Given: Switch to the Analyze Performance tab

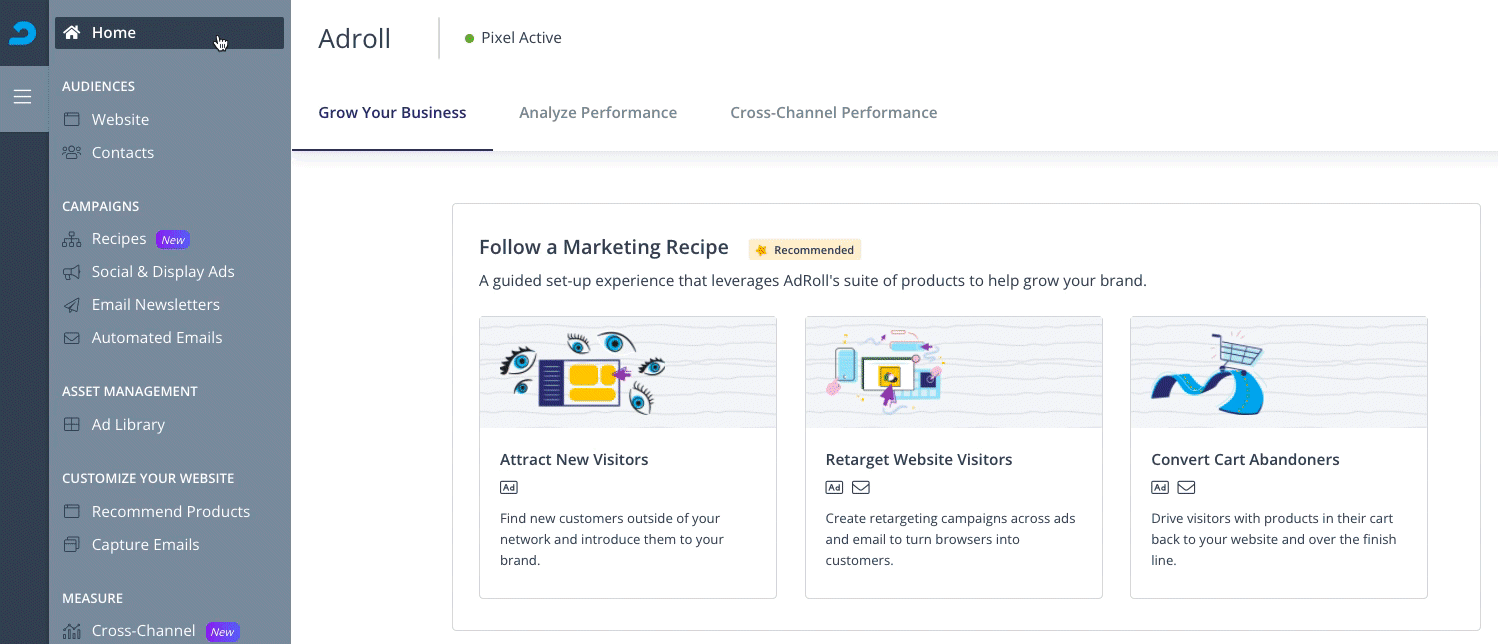Looking at the screenshot, I should pos(598,112).
